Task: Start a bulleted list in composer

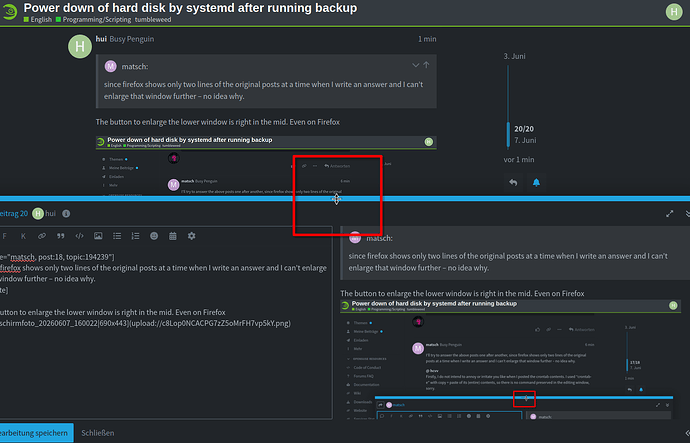Action: coord(117,236)
